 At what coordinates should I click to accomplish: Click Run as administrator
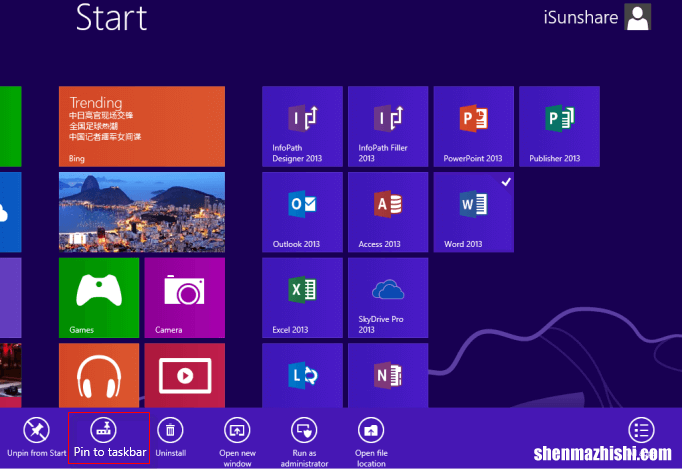point(304,442)
